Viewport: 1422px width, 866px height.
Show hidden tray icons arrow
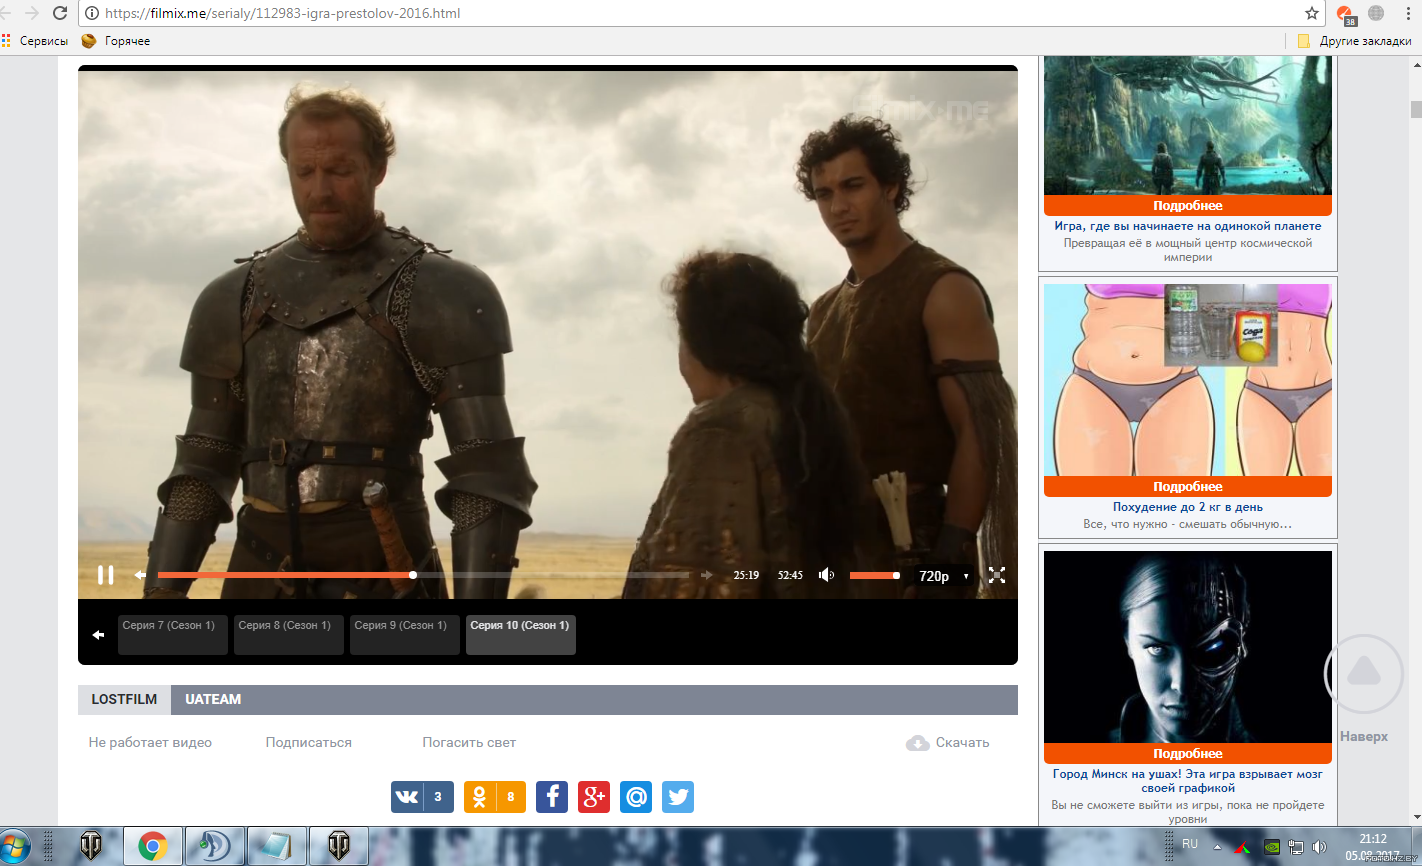(1217, 847)
